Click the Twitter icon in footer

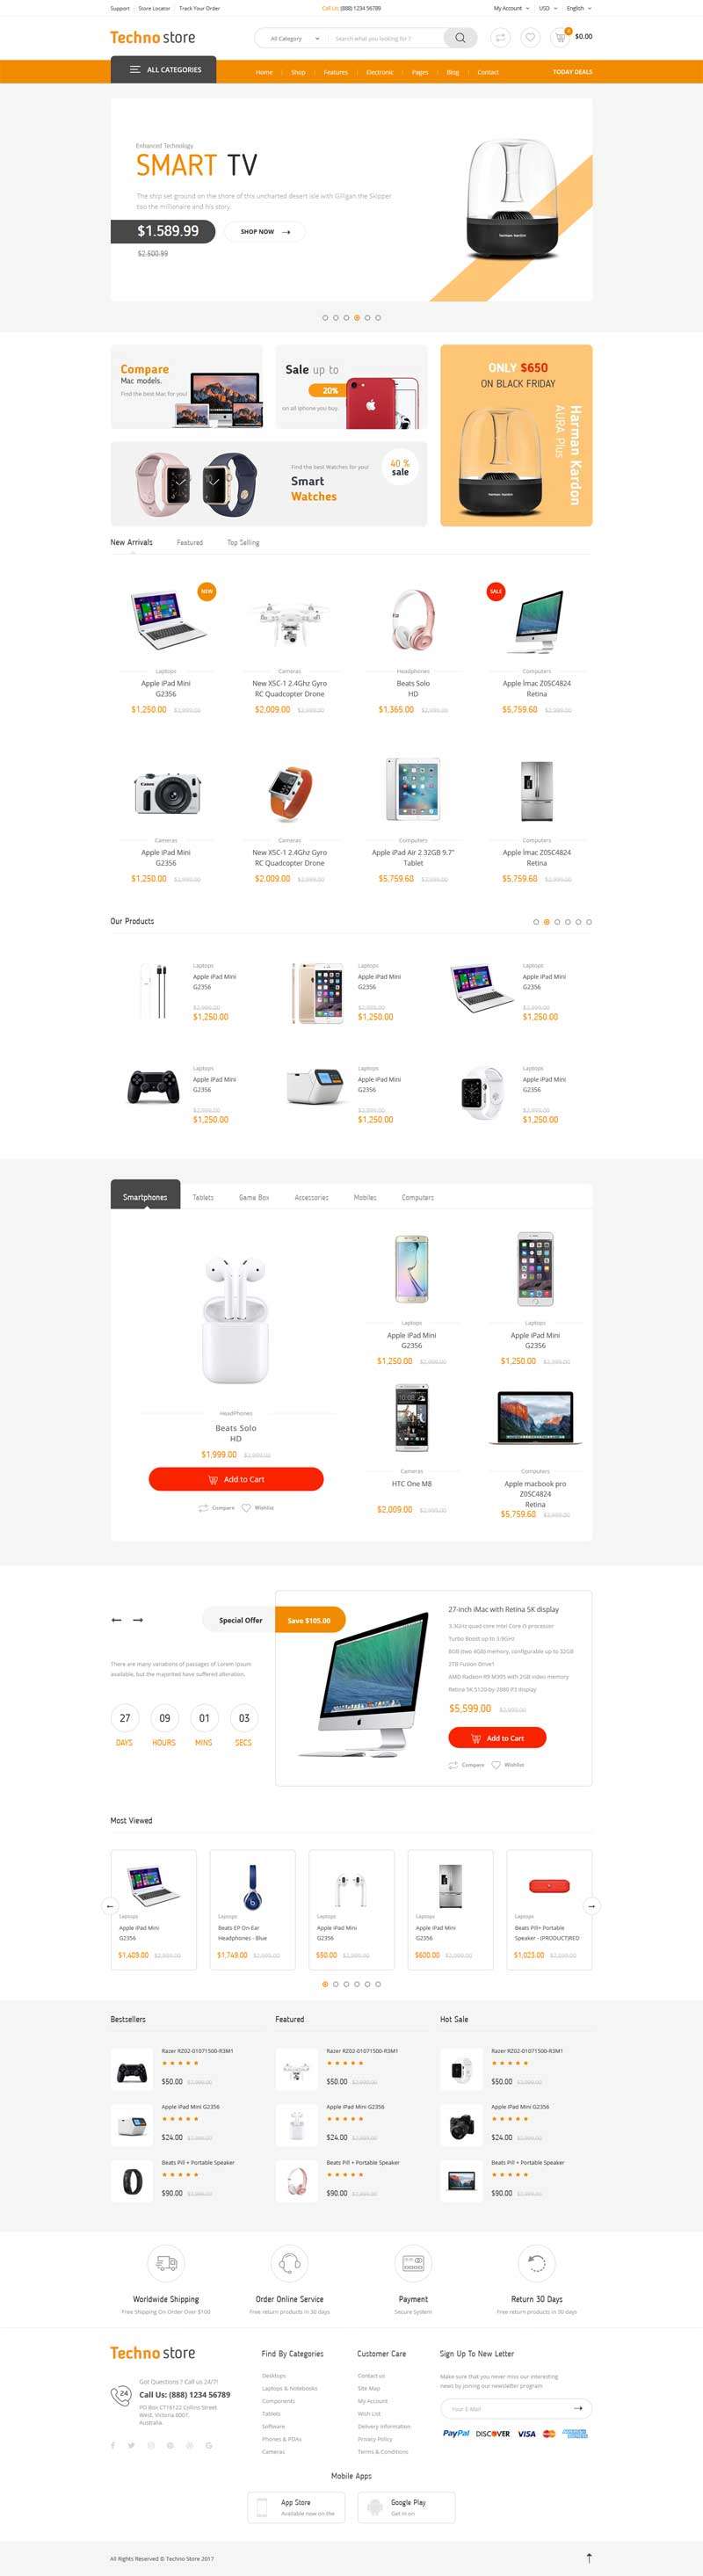coord(131,2445)
